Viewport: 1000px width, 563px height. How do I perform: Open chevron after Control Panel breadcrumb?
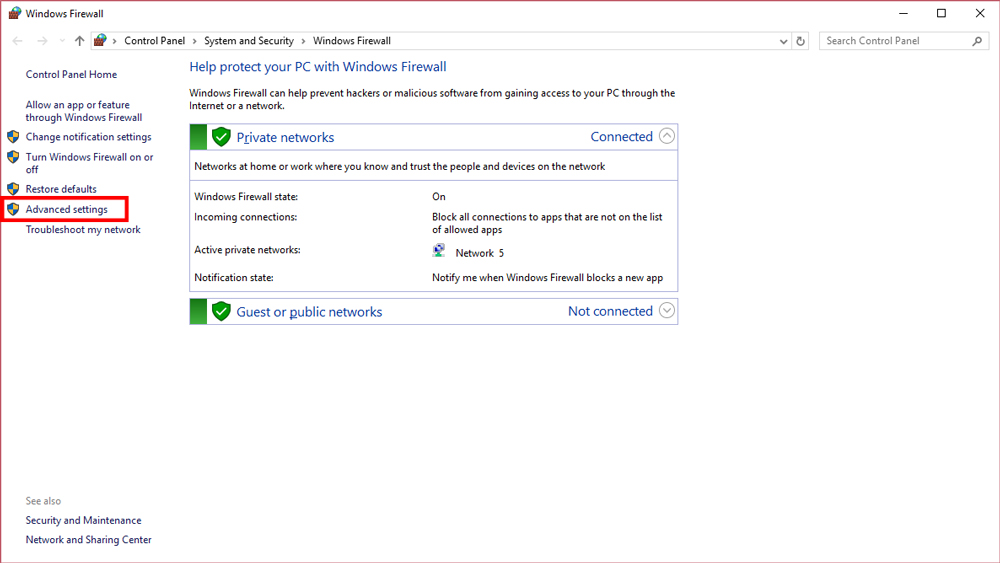[195, 41]
